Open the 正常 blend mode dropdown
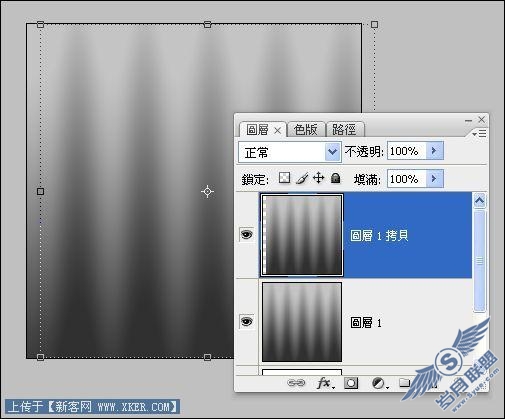Image resolution: width=505 pixels, height=419 pixels. [x=290, y=152]
